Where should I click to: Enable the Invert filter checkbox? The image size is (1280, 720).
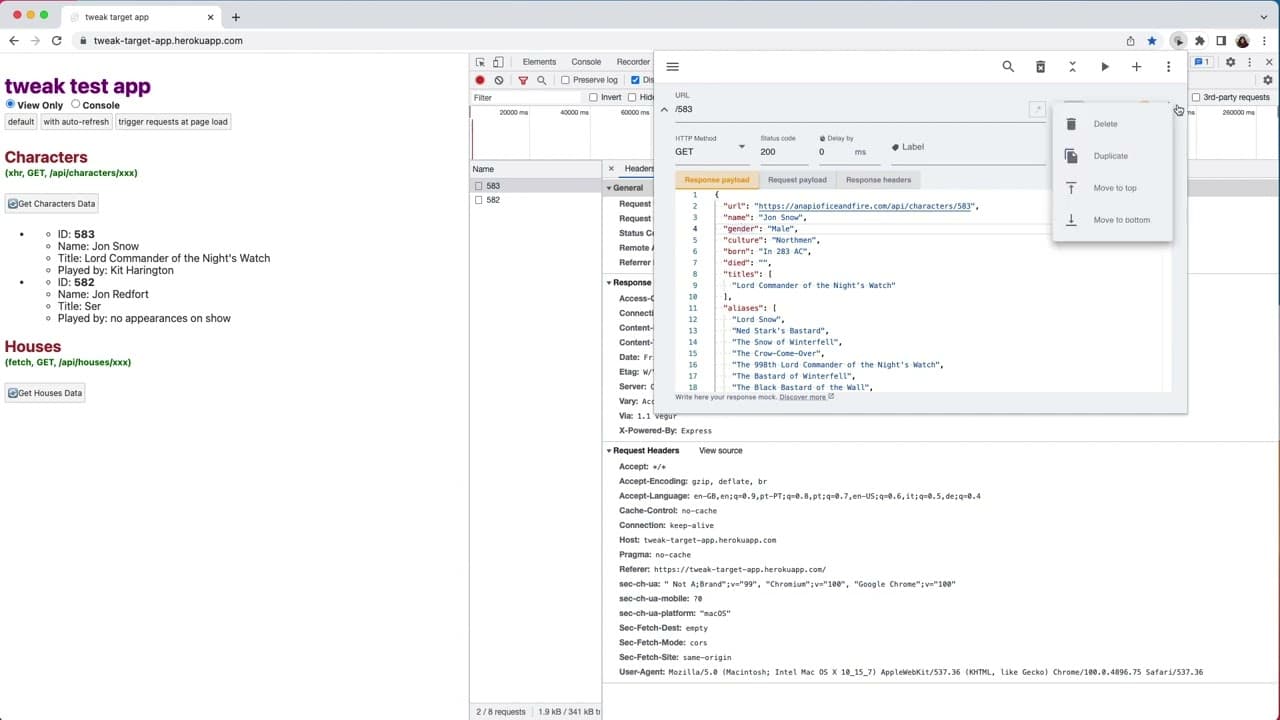click(593, 97)
